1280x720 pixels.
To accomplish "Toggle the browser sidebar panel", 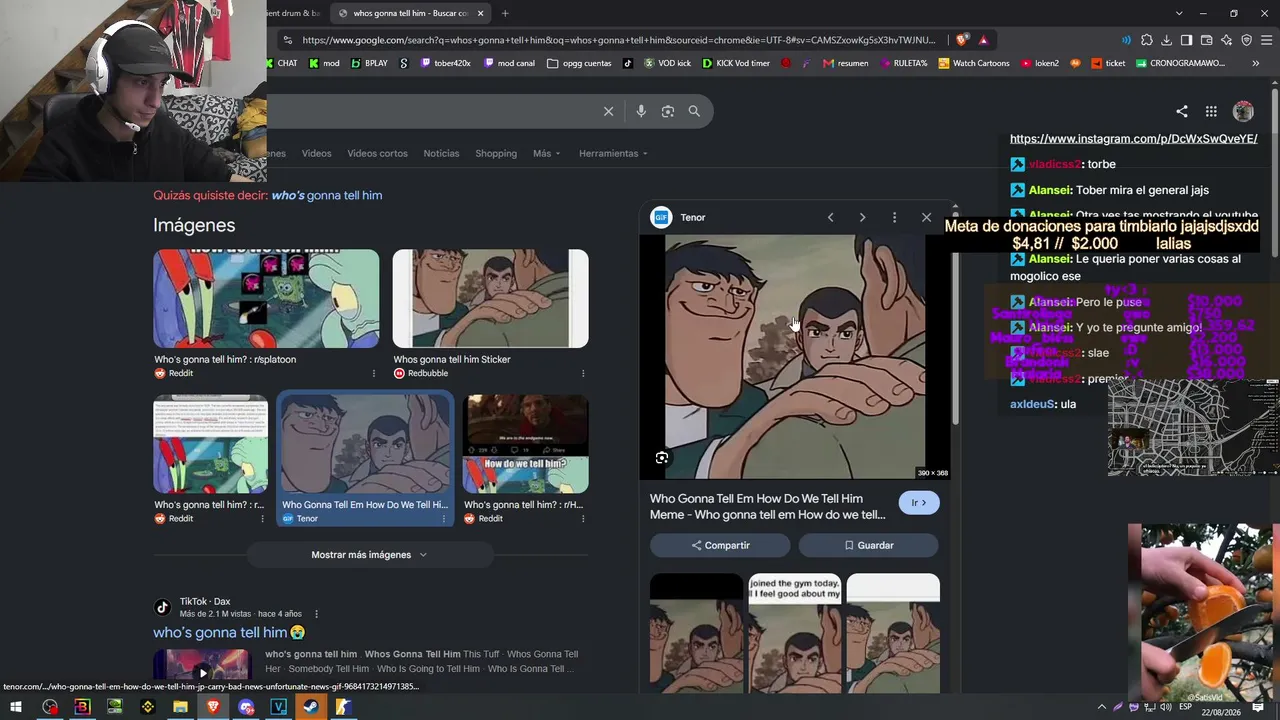I will pyautogui.click(x=1186, y=40).
